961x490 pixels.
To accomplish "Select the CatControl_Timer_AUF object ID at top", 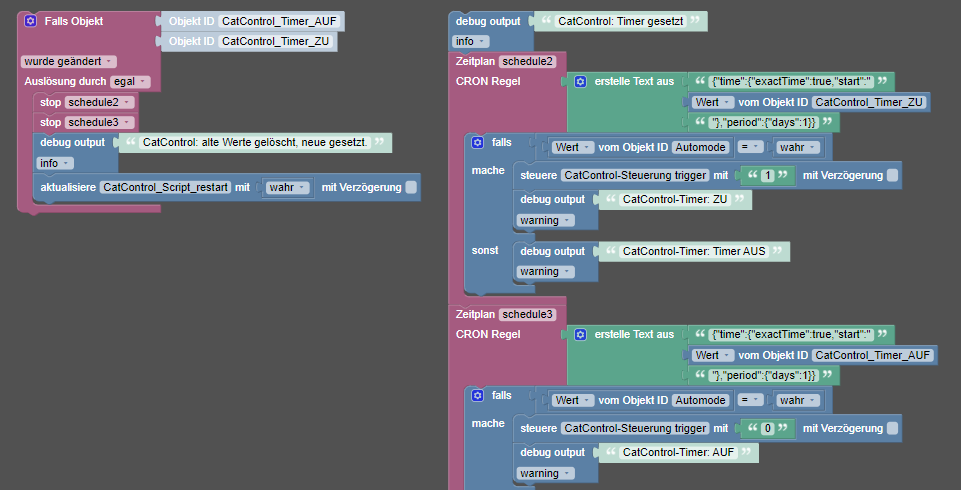I will pyautogui.click(x=279, y=21).
